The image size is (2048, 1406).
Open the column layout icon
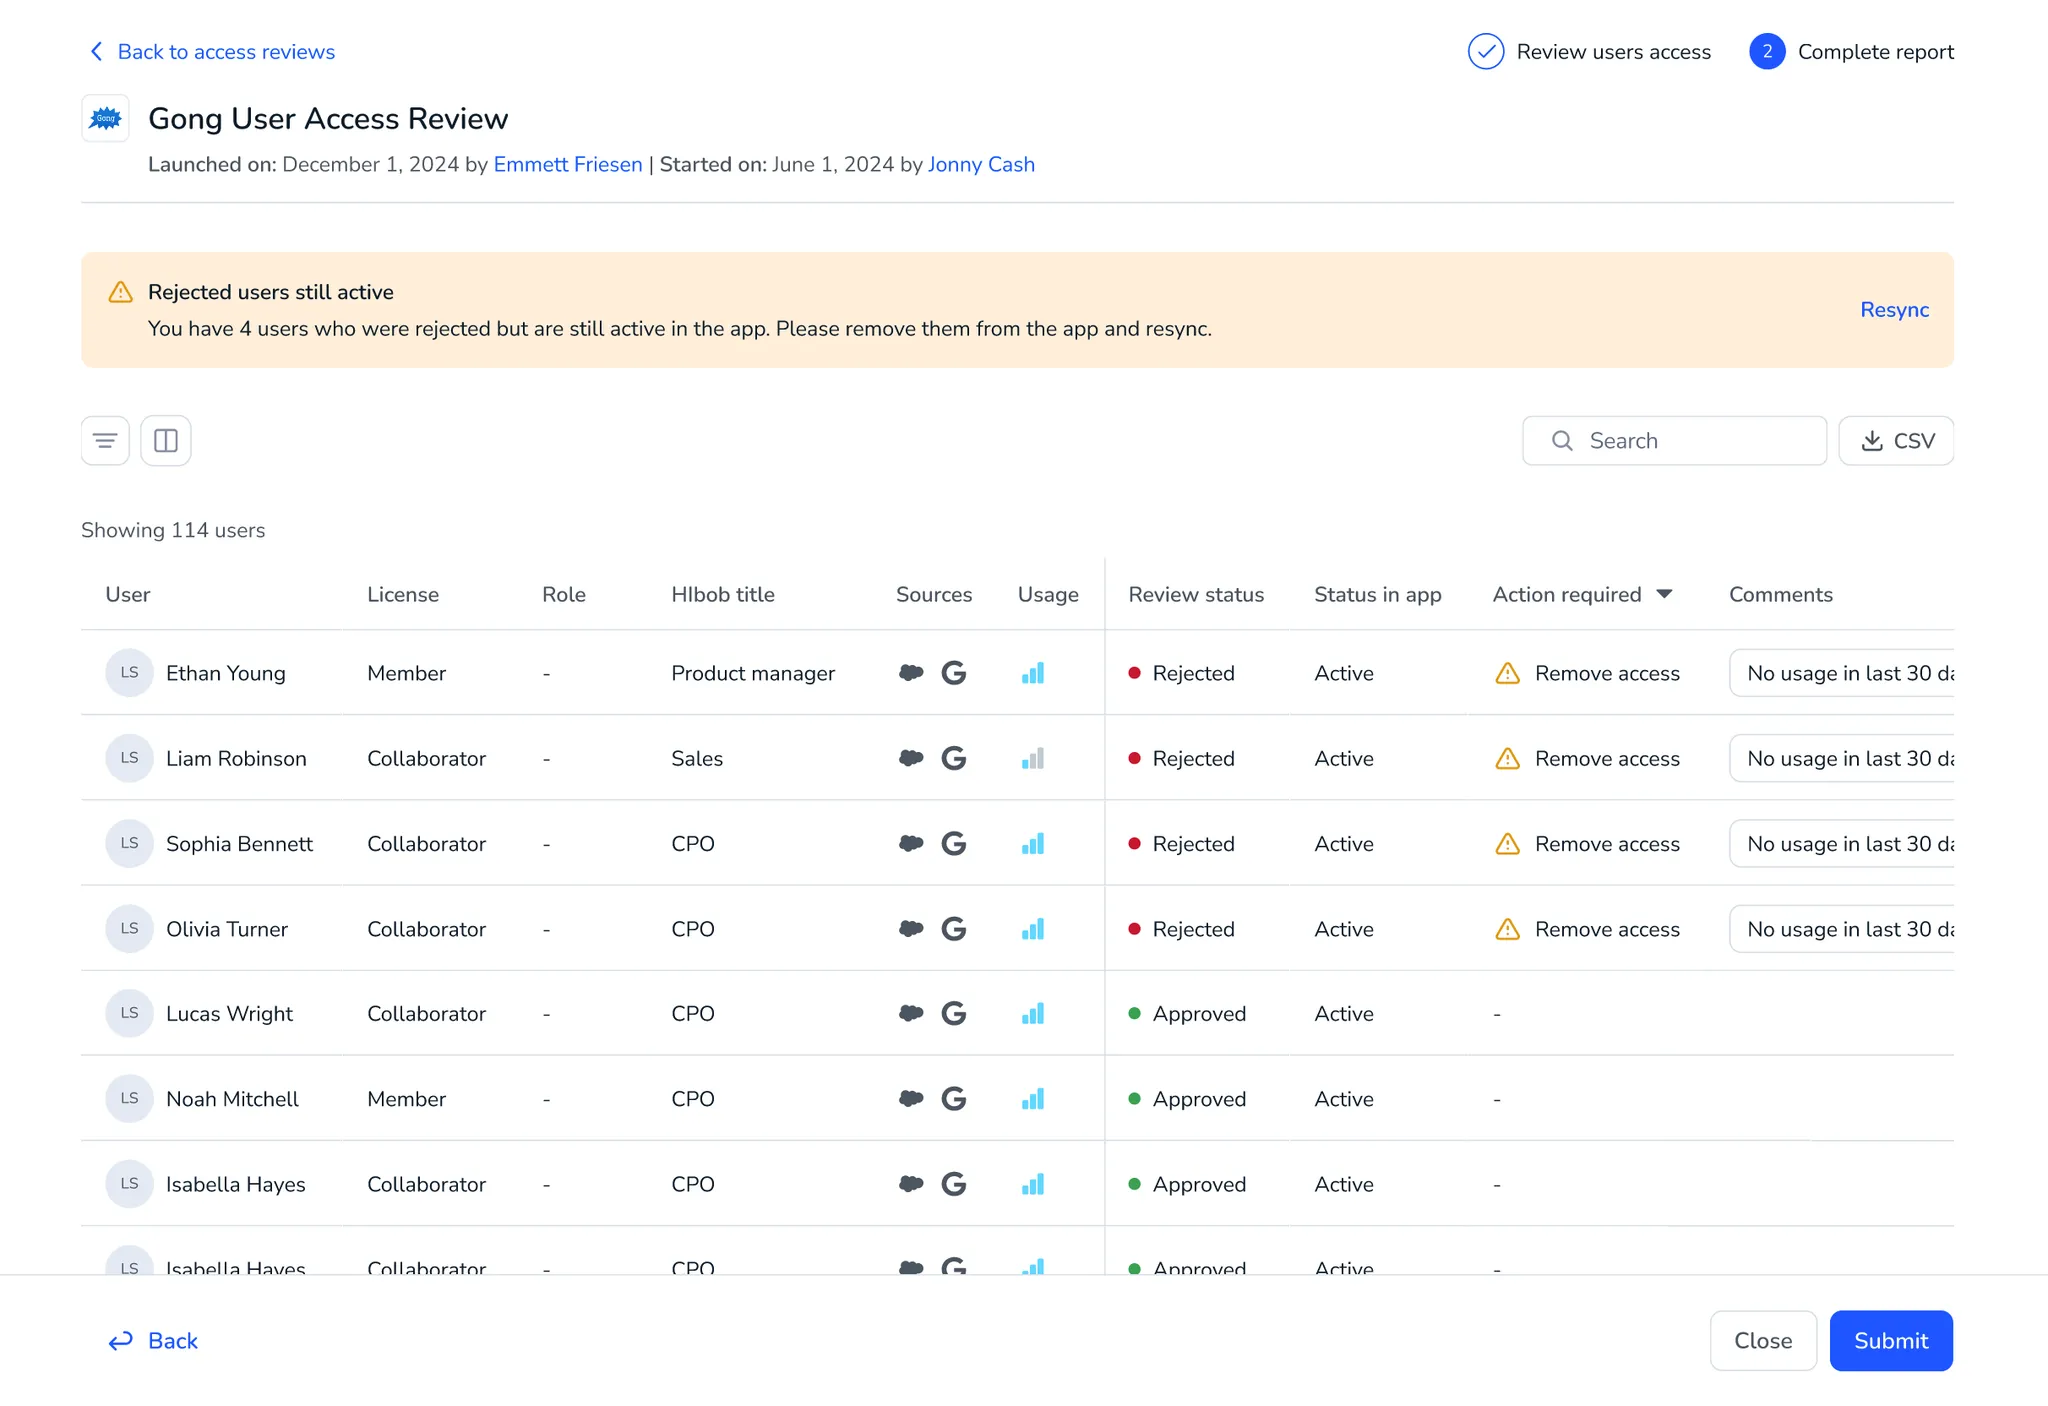166,441
